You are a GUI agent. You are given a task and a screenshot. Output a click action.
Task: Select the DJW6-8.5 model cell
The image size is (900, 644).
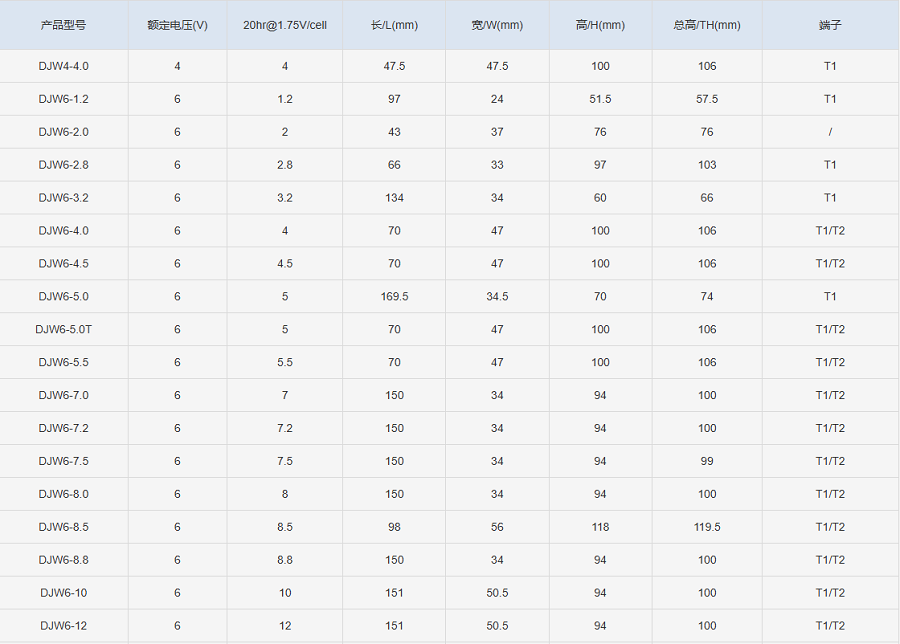[63, 527]
